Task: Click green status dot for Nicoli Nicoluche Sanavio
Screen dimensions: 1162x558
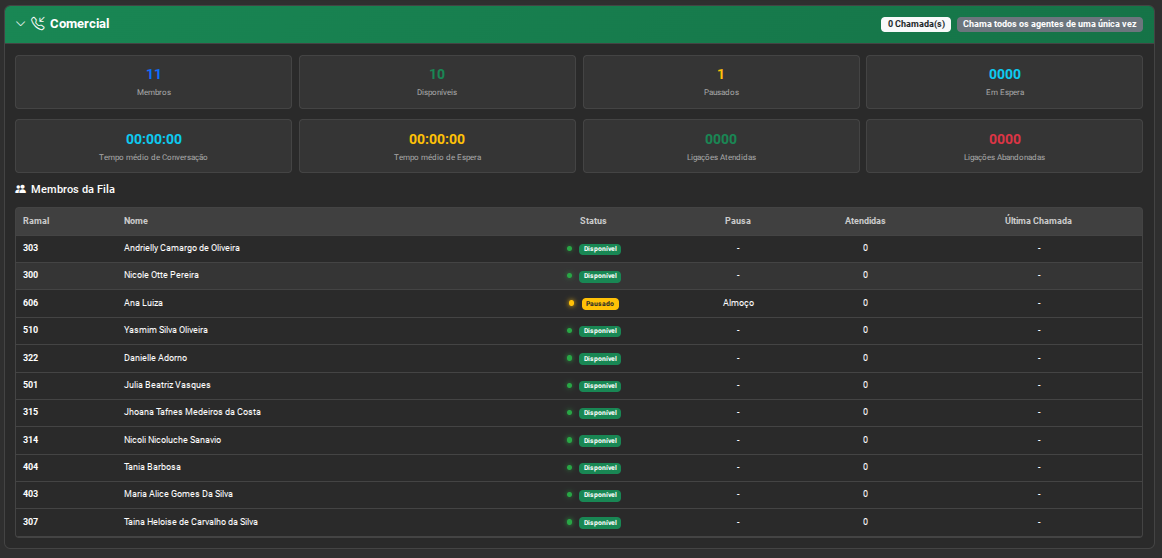Action: click(x=569, y=440)
